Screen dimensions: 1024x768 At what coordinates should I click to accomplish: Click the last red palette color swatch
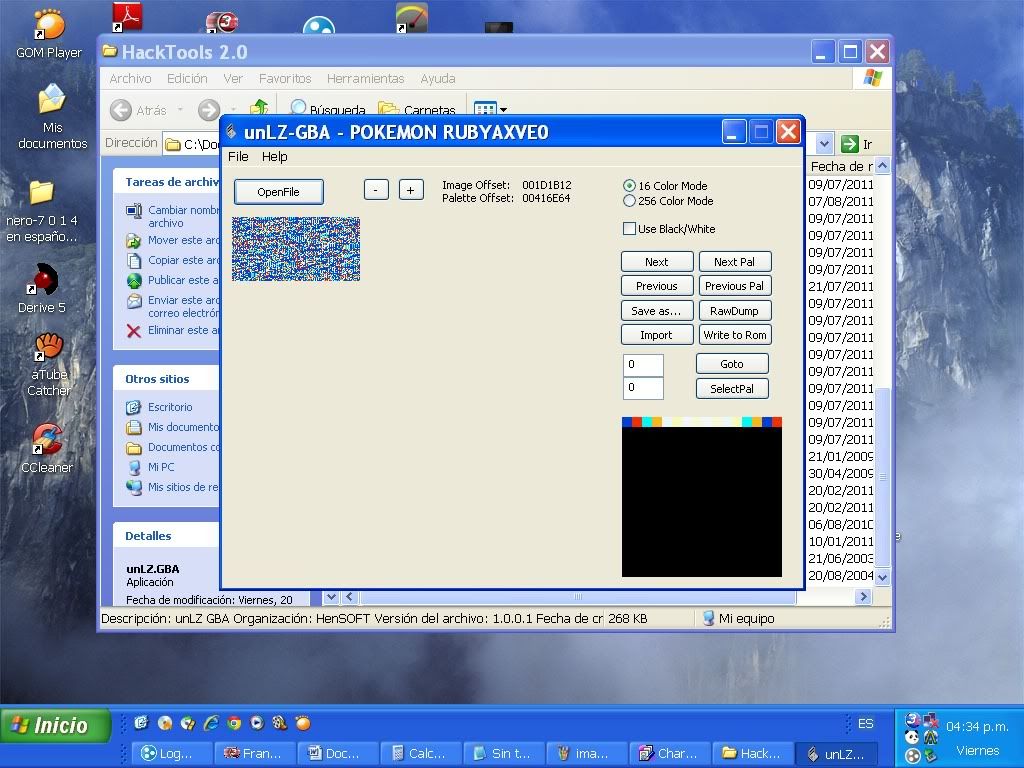(x=777, y=422)
